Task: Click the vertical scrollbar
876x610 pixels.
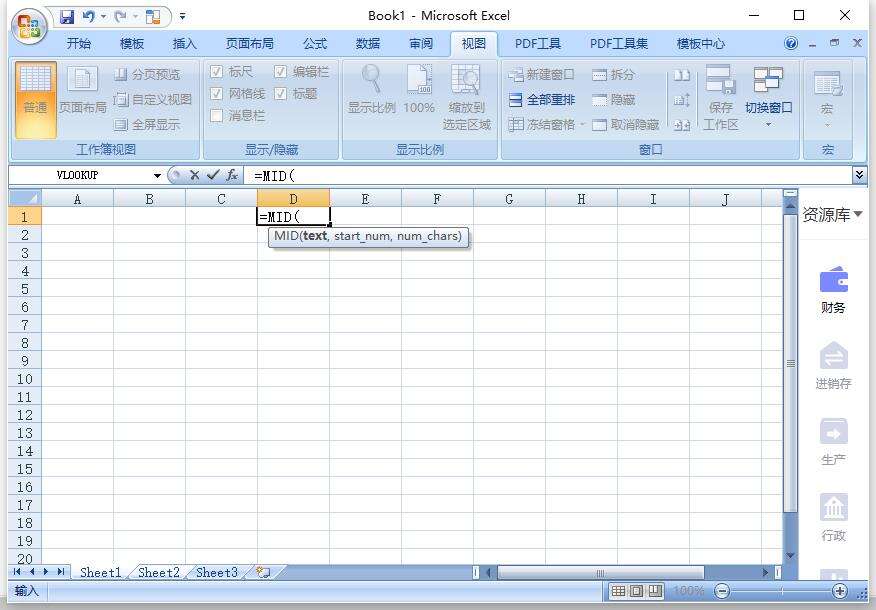Action: tap(790, 363)
